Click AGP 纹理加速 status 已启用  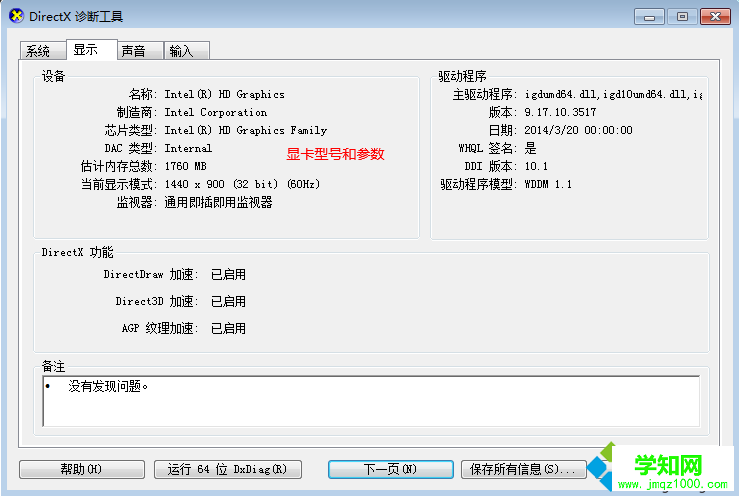coord(228,328)
